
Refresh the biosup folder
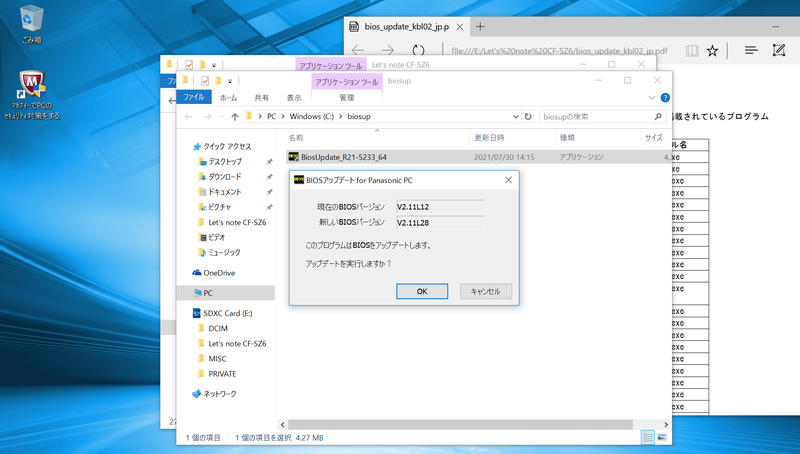[528, 116]
